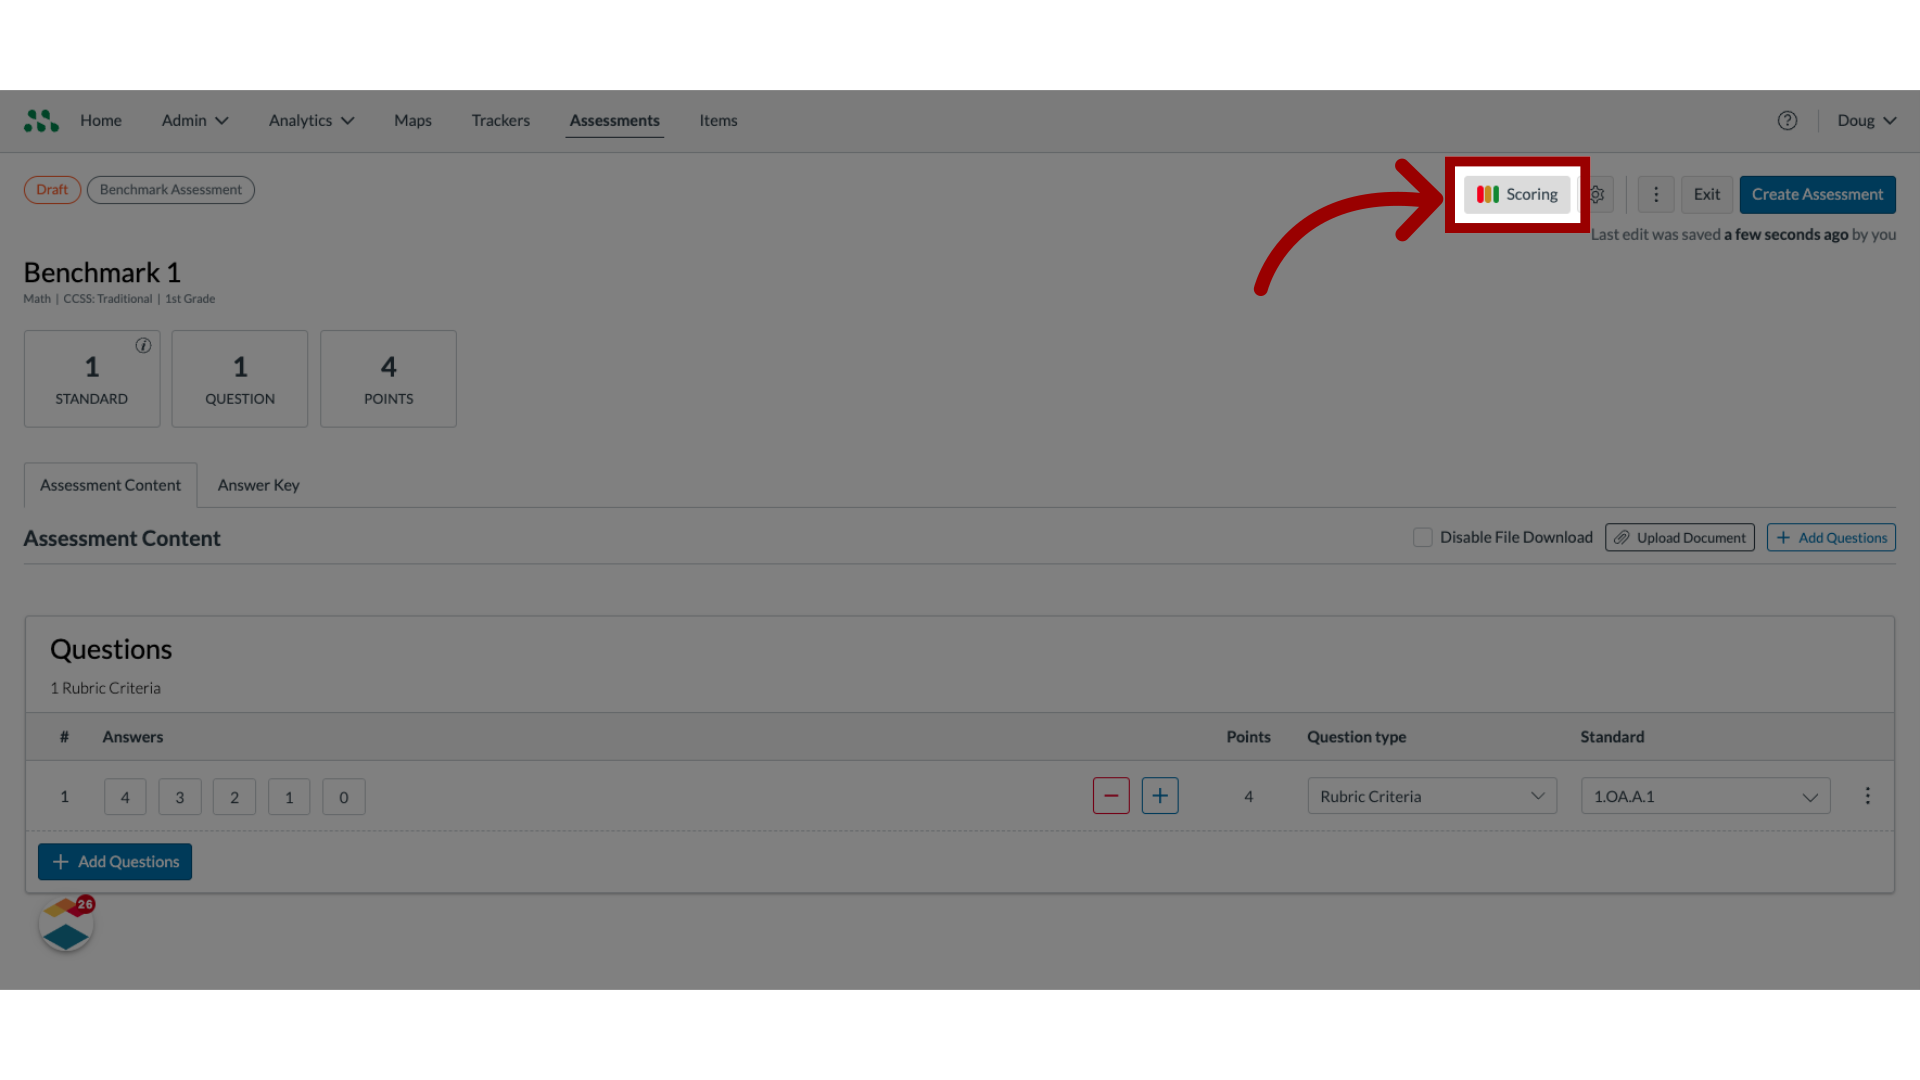
Task: Expand the Admin dropdown menu
Action: [x=193, y=120]
